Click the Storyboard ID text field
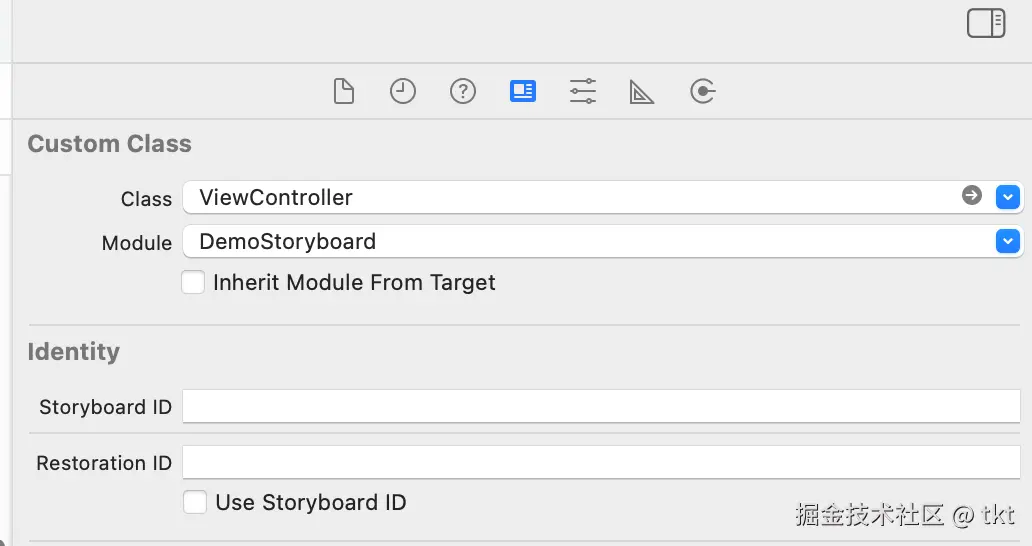The image size is (1032, 546). pyautogui.click(x=600, y=407)
